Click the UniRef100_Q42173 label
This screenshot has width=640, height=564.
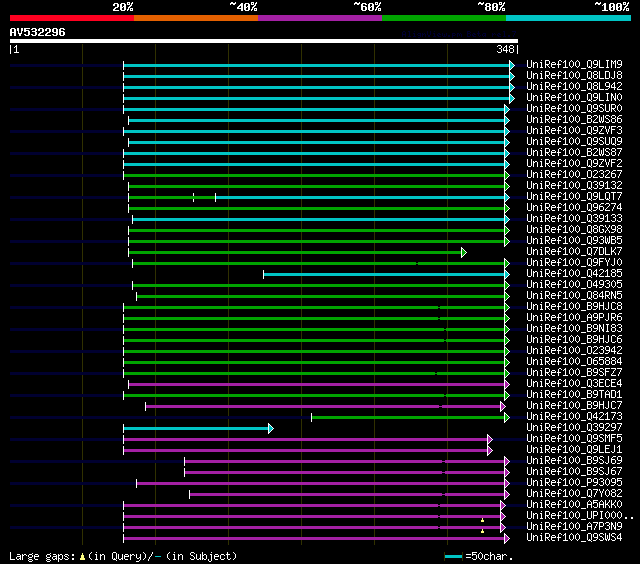pyautogui.click(x=574, y=417)
